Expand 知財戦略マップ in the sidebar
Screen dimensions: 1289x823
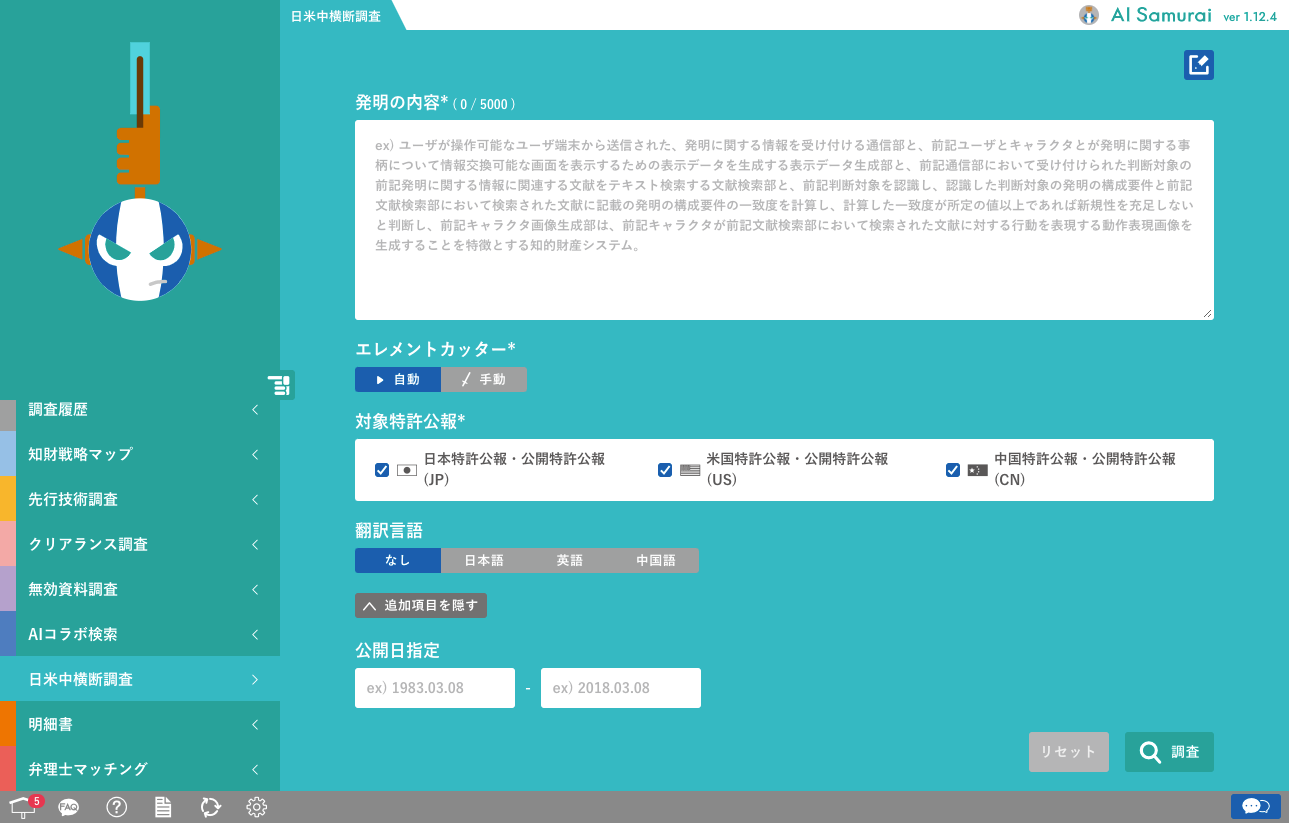pyautogui.click(x=140, y=454)
